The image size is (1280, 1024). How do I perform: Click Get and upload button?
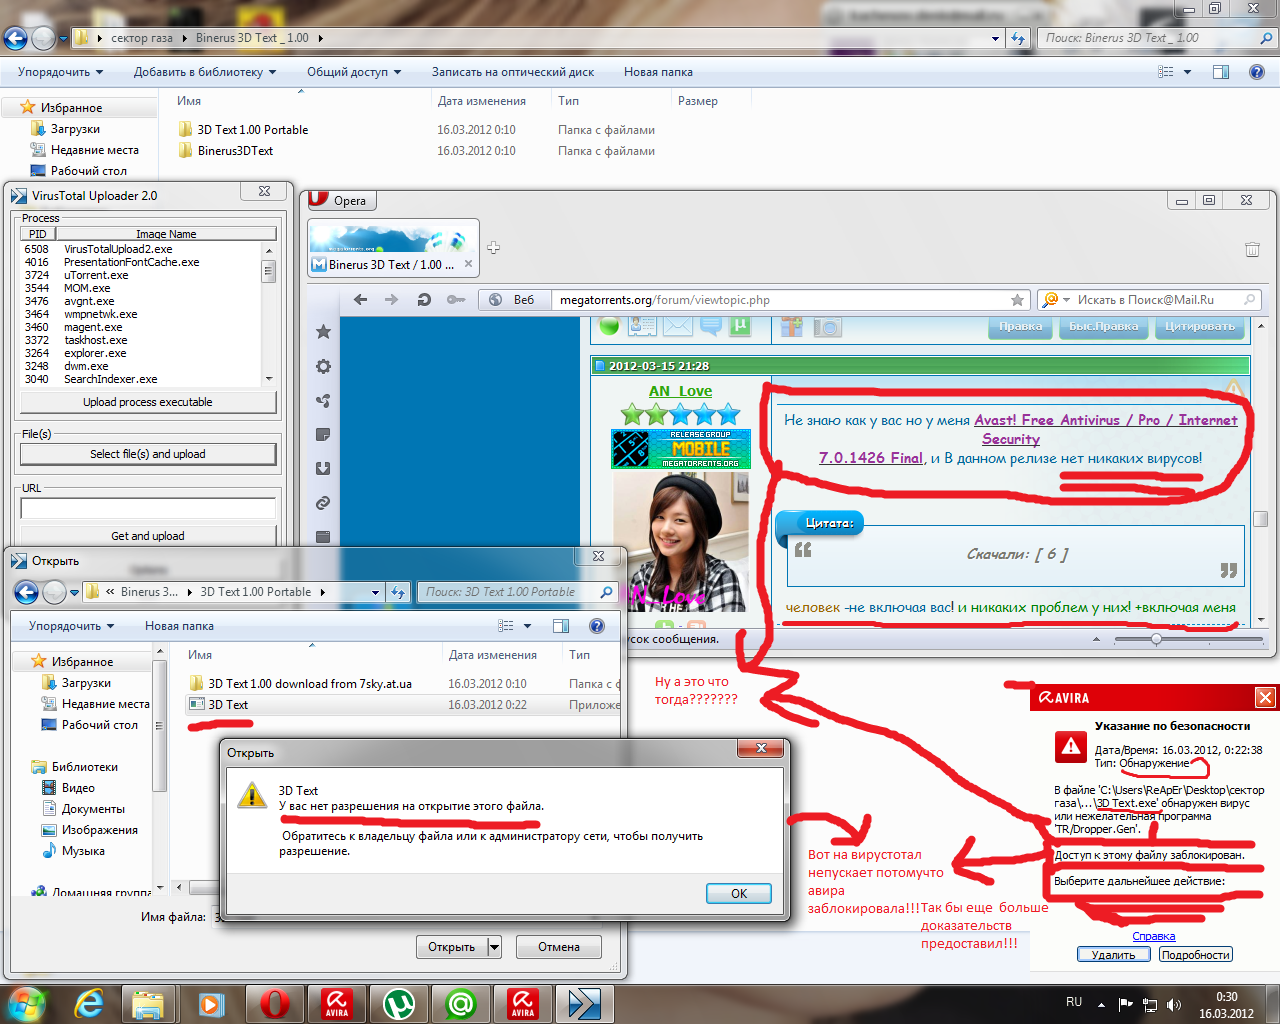pyautogui.click(x=148, y=536)
